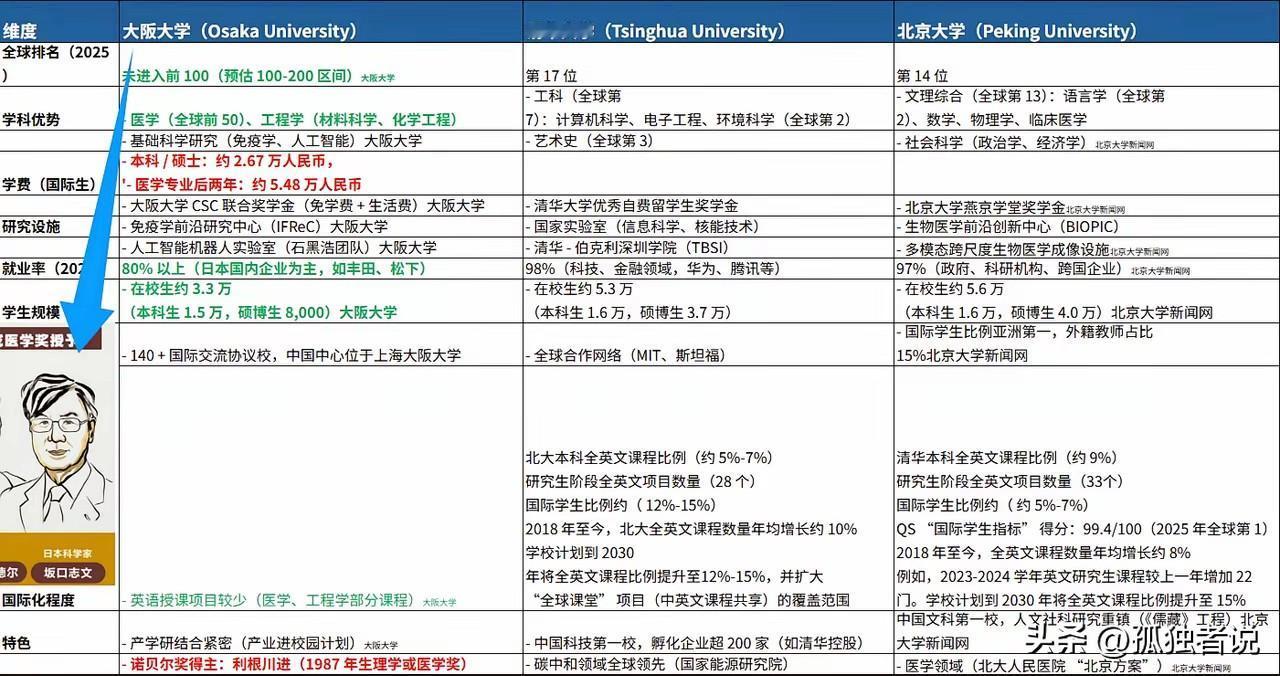The height and width of the screenshot is (676, 1280).
Task: Click '清华 - 伯克利深圳学院（TBSI）' cell
Action: pyautogui.click(x=633, y=247)
